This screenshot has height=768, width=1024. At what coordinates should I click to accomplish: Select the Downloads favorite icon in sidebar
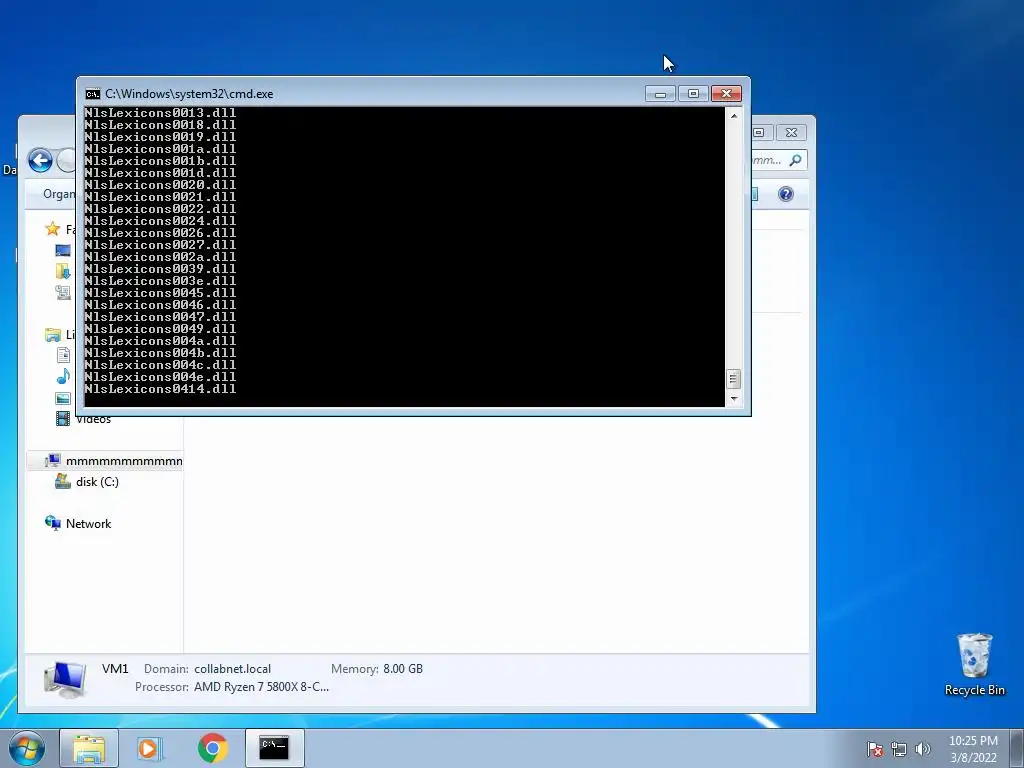pyautogui.click(x=63, y=271)
